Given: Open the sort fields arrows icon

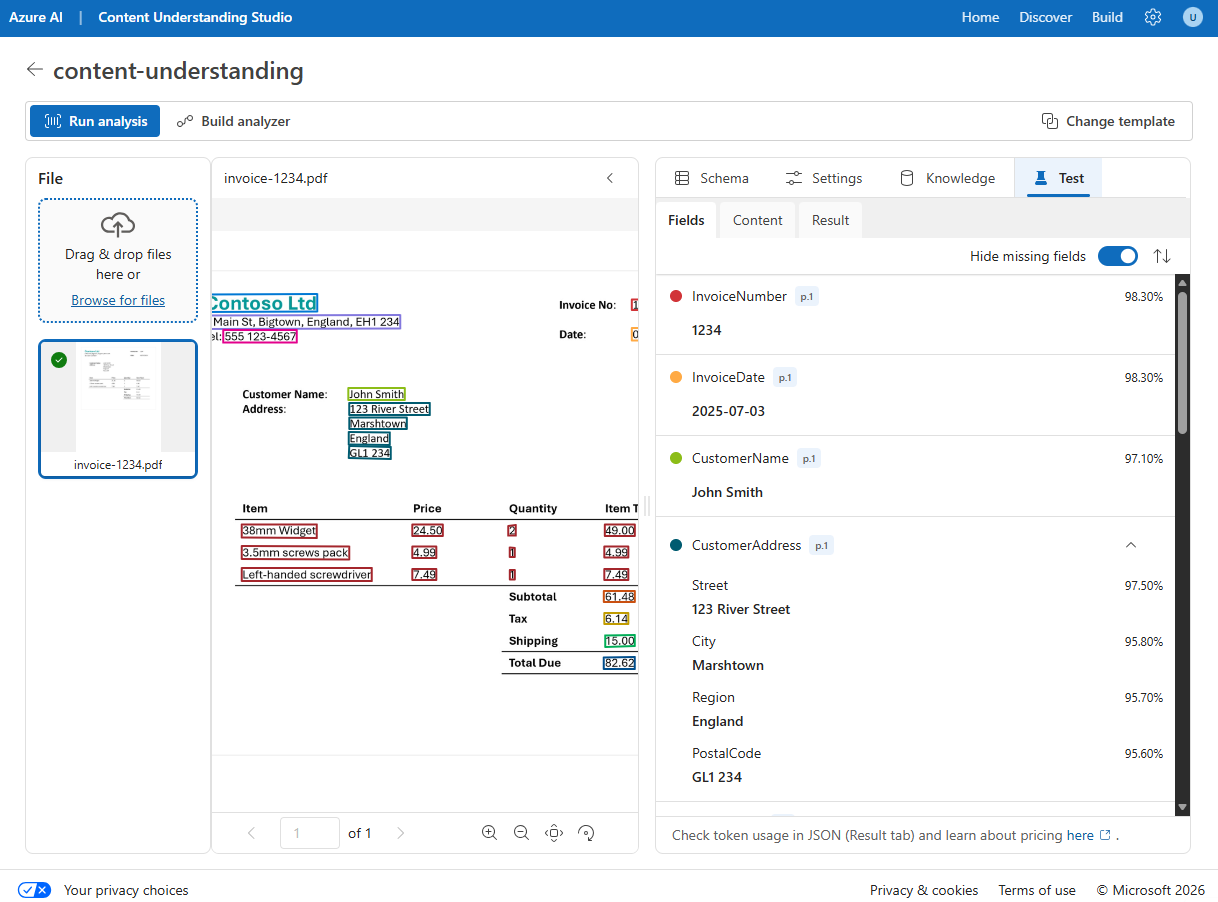Looking at the screenshot, I should pos(1162,256).
